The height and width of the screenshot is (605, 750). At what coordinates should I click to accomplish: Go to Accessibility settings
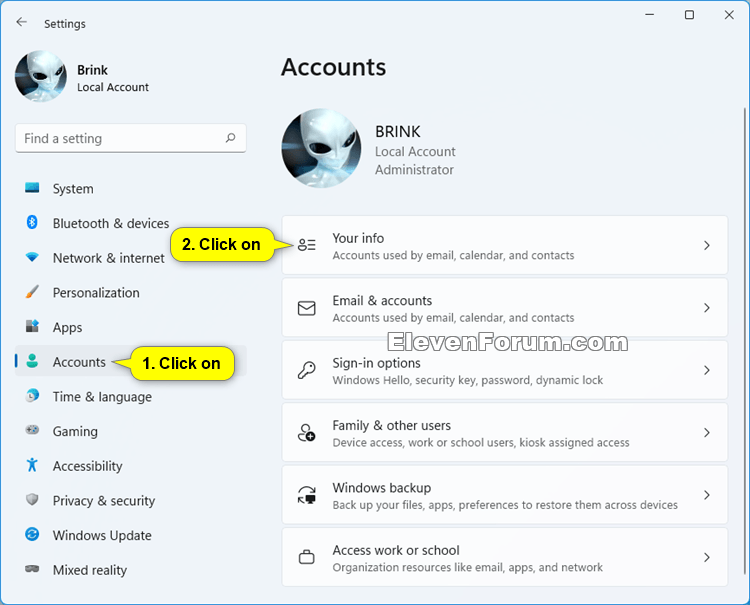[x=131, y=466]
